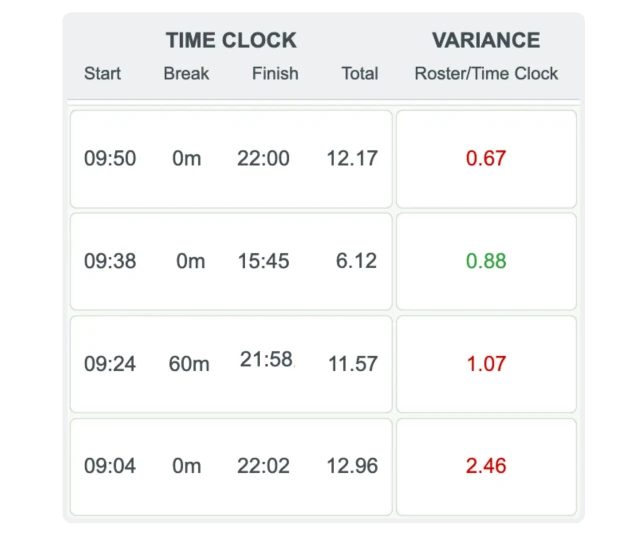640x538 pixels.
Task: Click the Finish column header
Action: 275,73
